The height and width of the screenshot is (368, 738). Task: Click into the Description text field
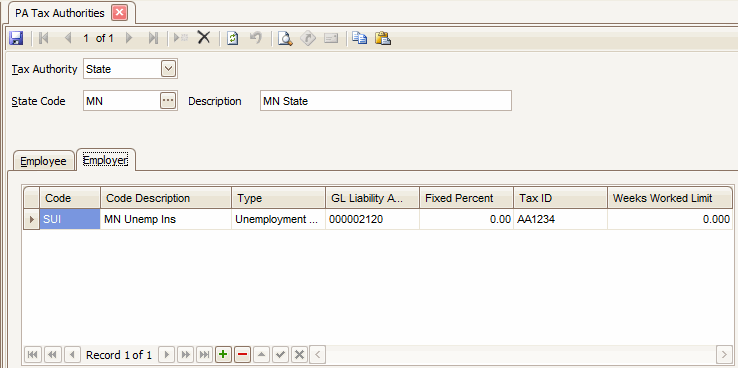385,101
